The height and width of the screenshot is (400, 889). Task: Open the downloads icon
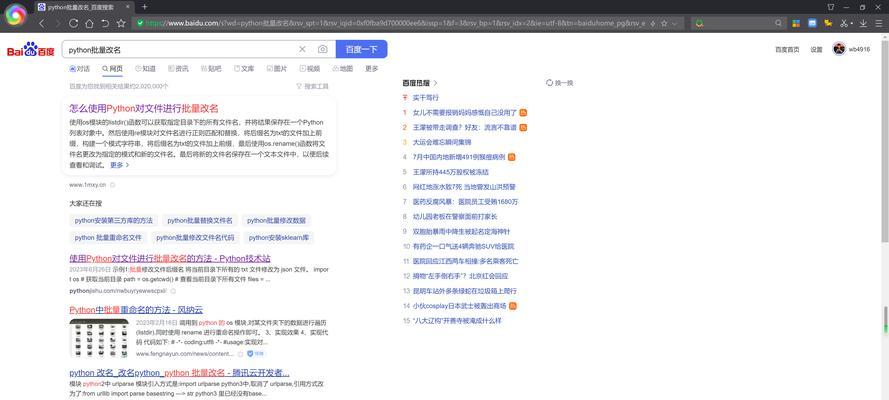863,23
